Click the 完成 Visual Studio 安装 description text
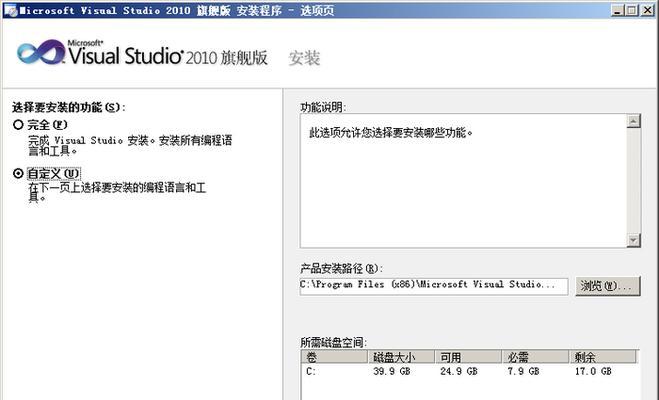 130,145
